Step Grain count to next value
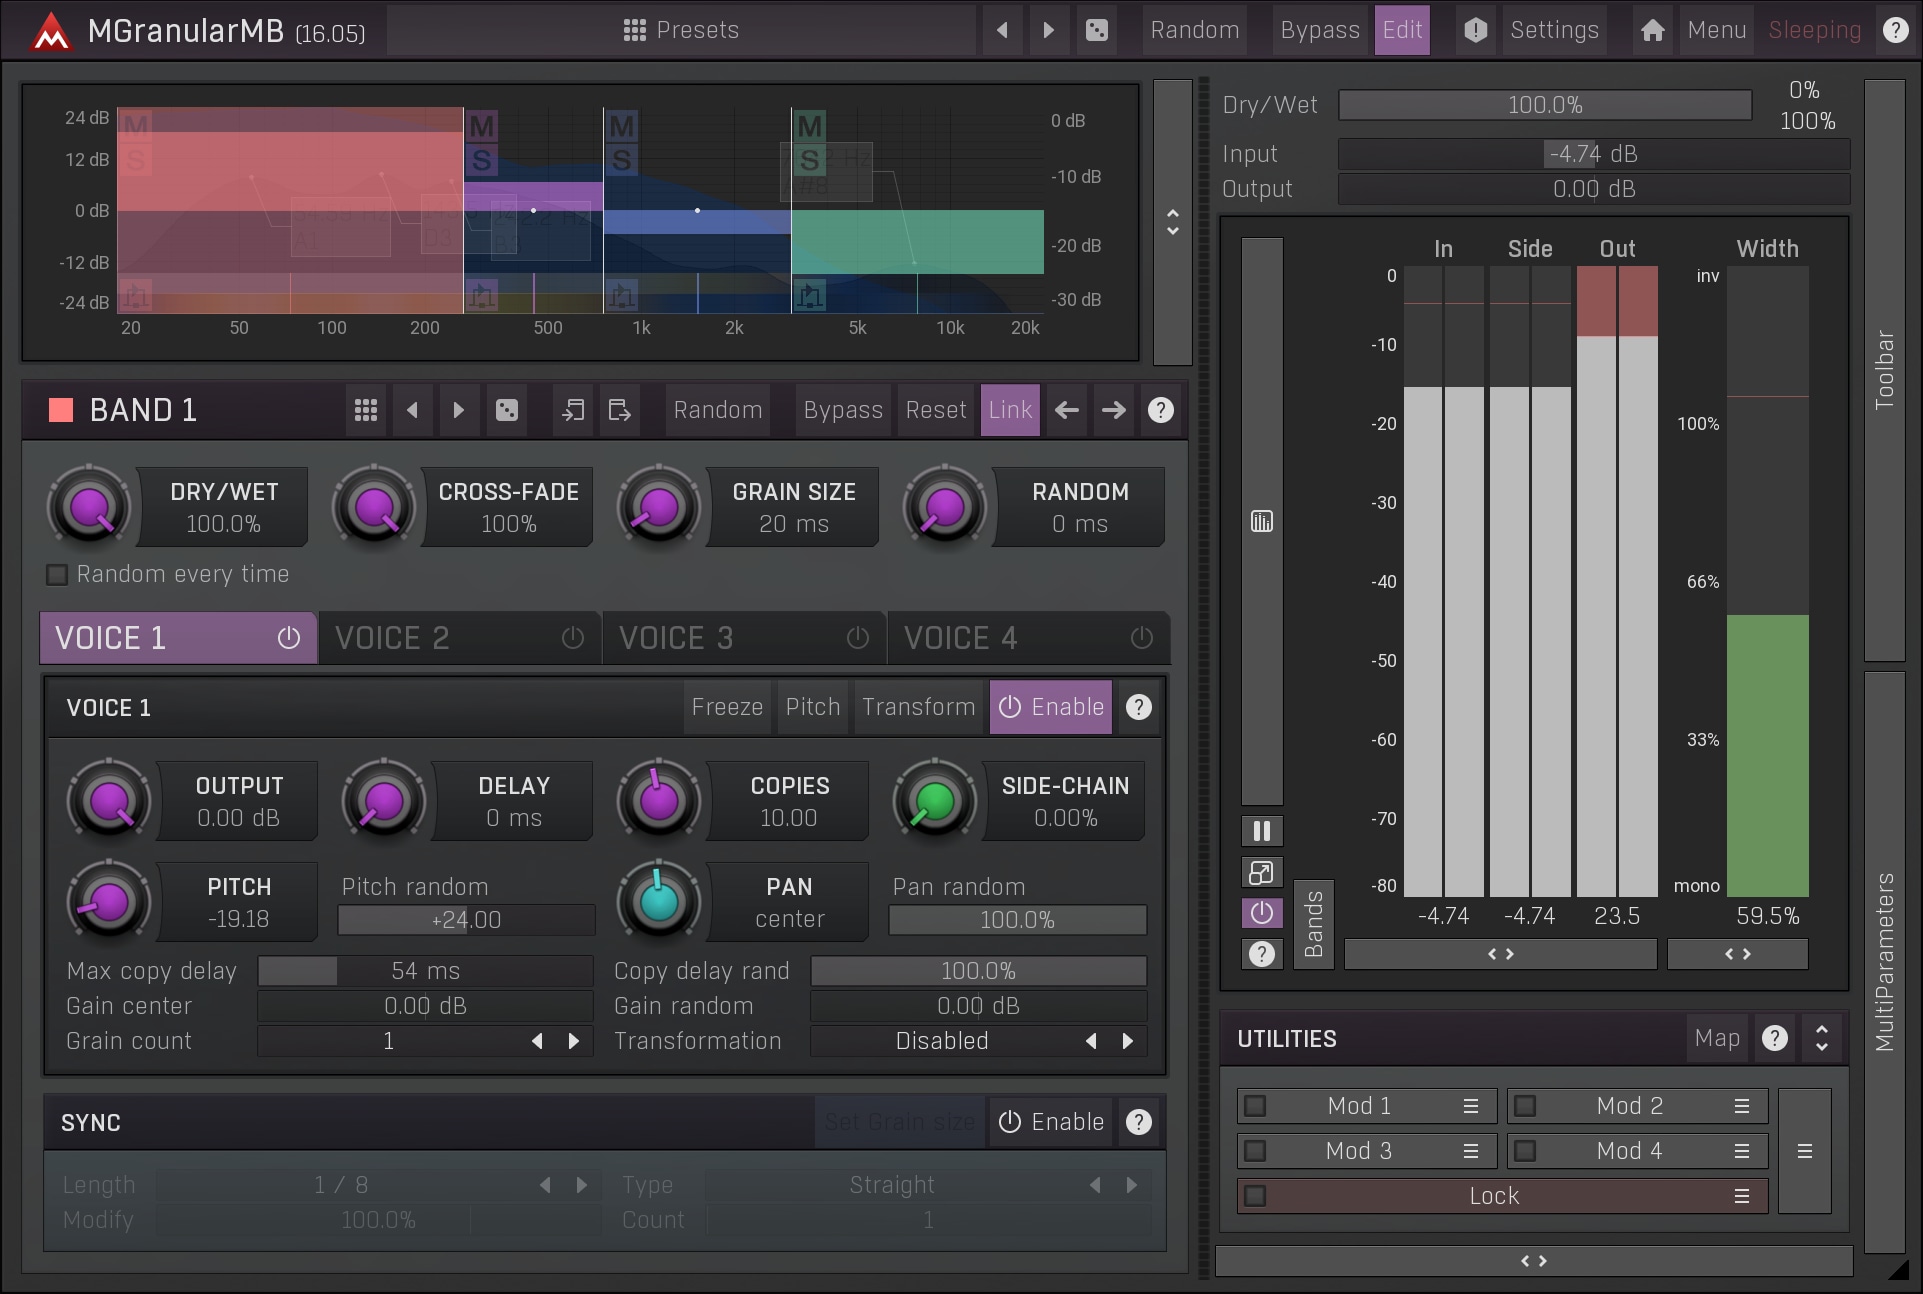 tap(573, 1041)
